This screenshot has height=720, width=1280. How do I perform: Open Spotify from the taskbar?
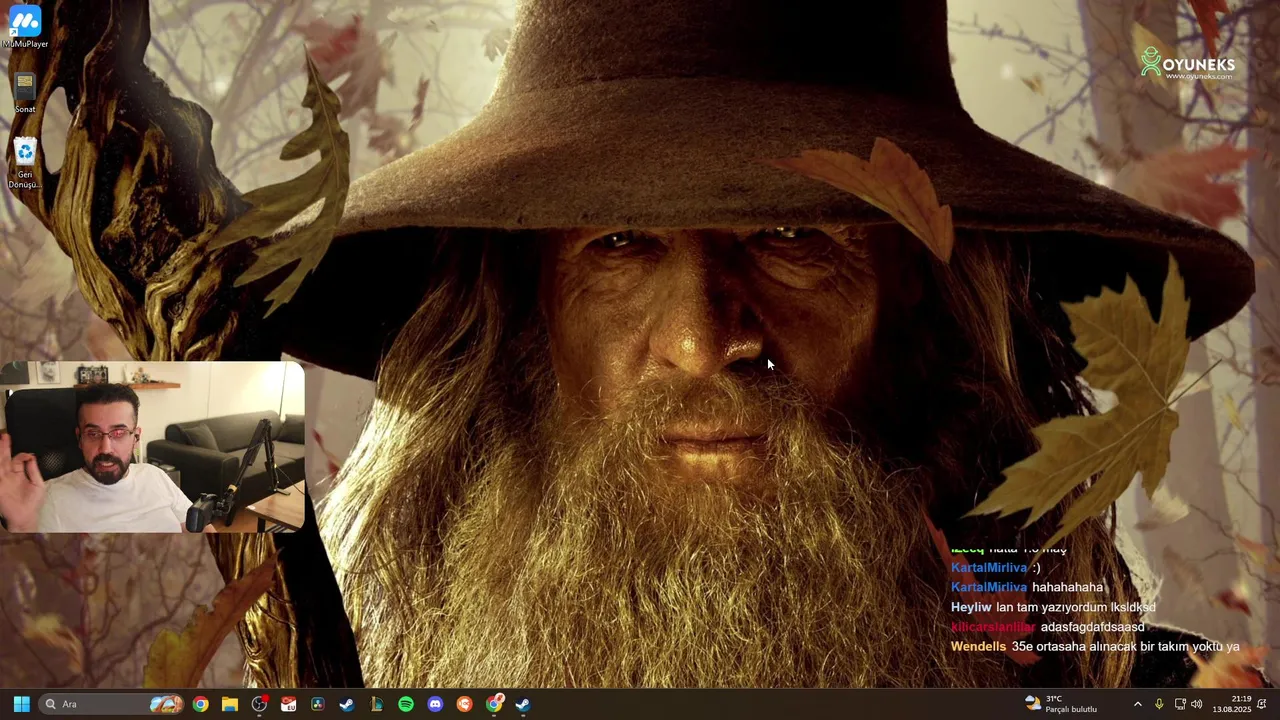point(406,704)
